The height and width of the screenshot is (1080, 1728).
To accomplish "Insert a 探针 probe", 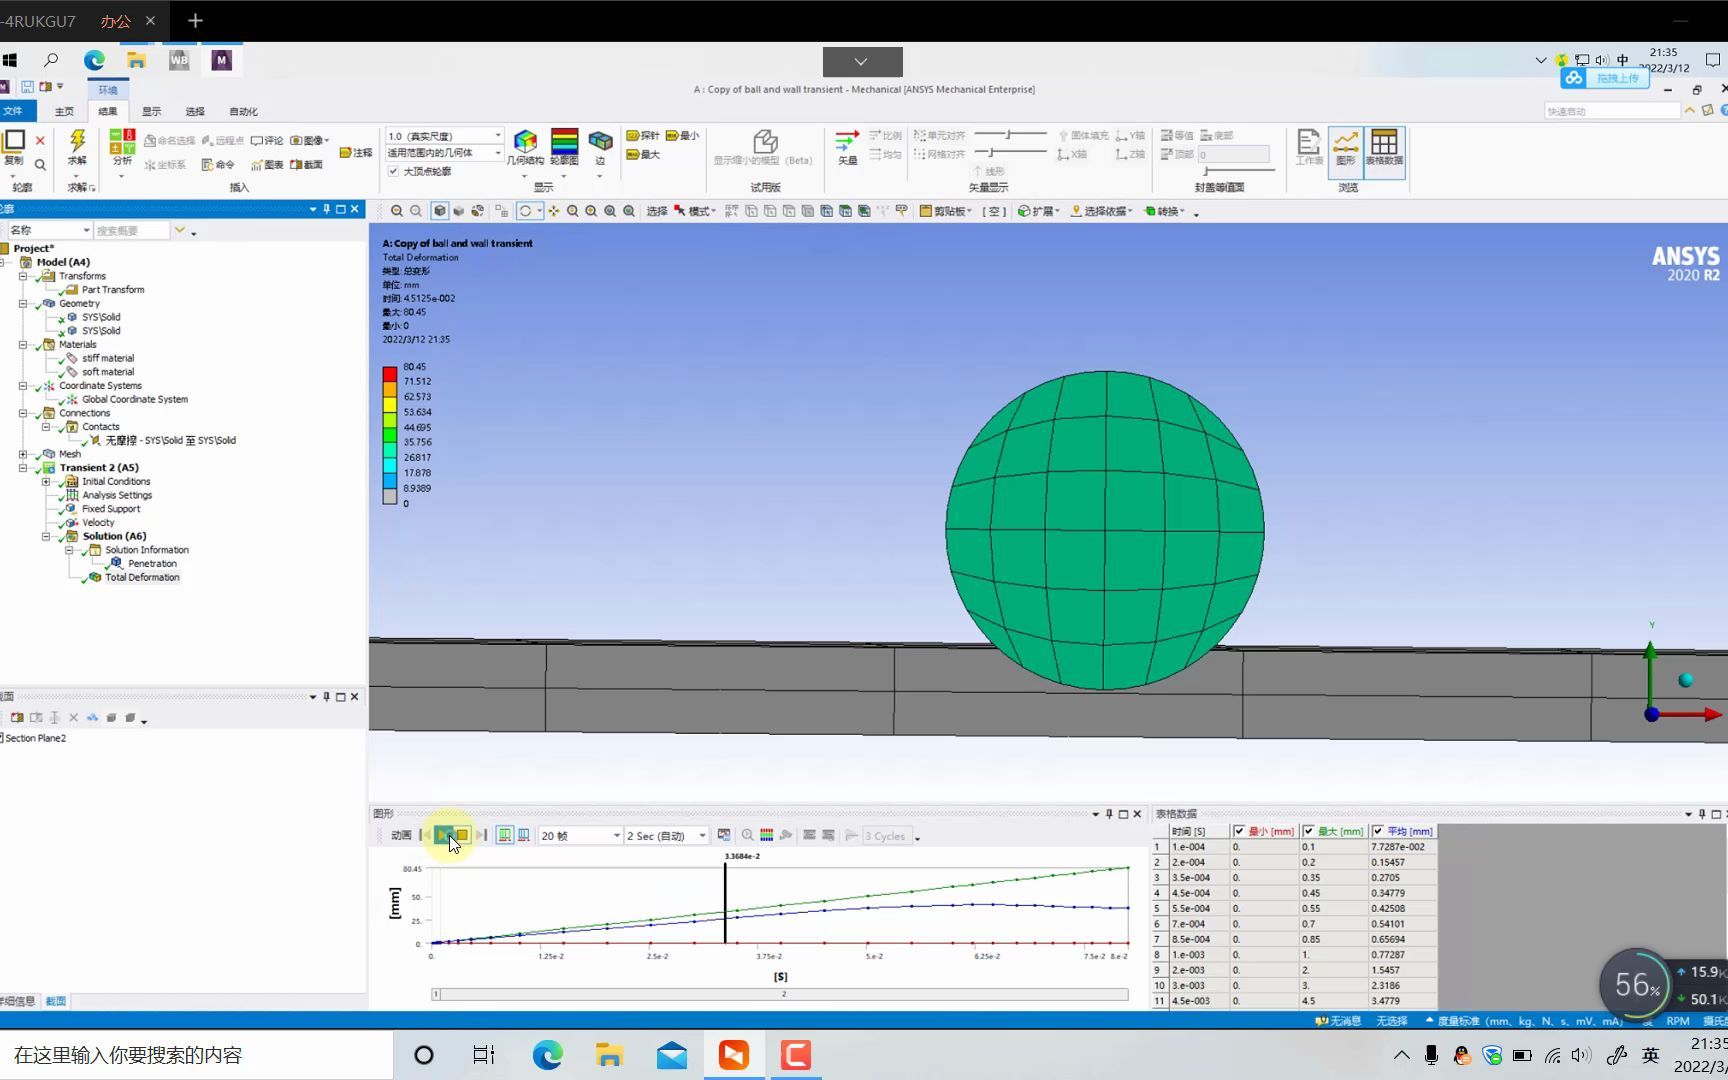I will click(642, 136).
